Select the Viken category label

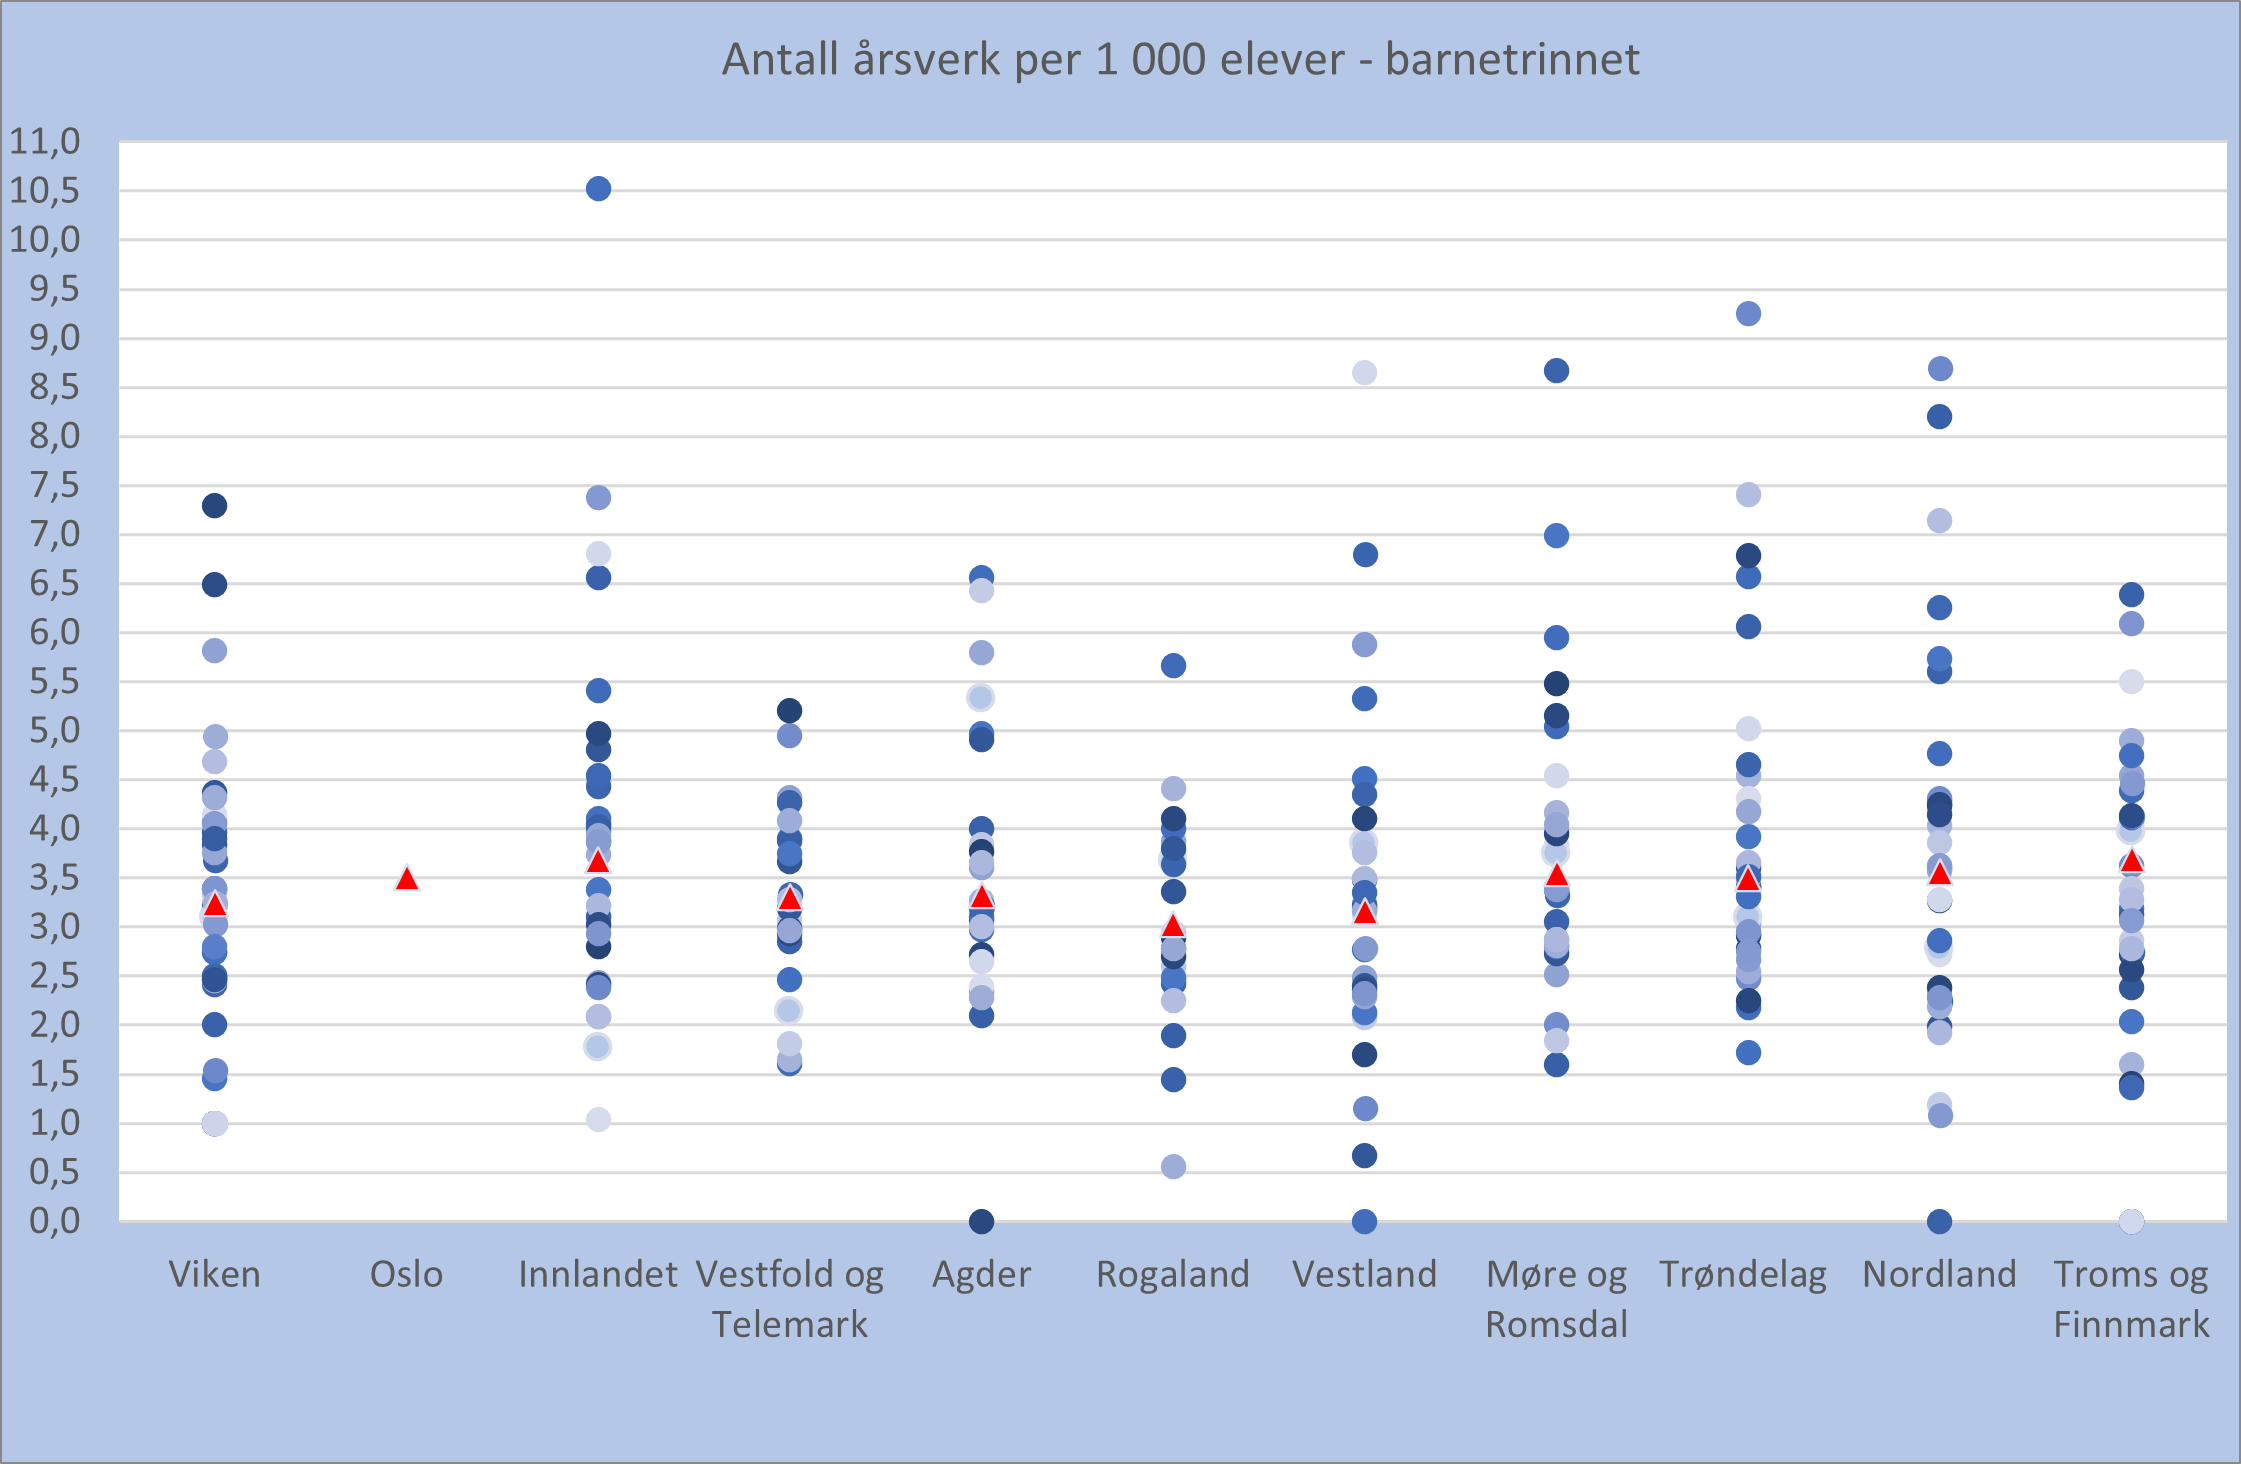click(x=214, y=1274)
